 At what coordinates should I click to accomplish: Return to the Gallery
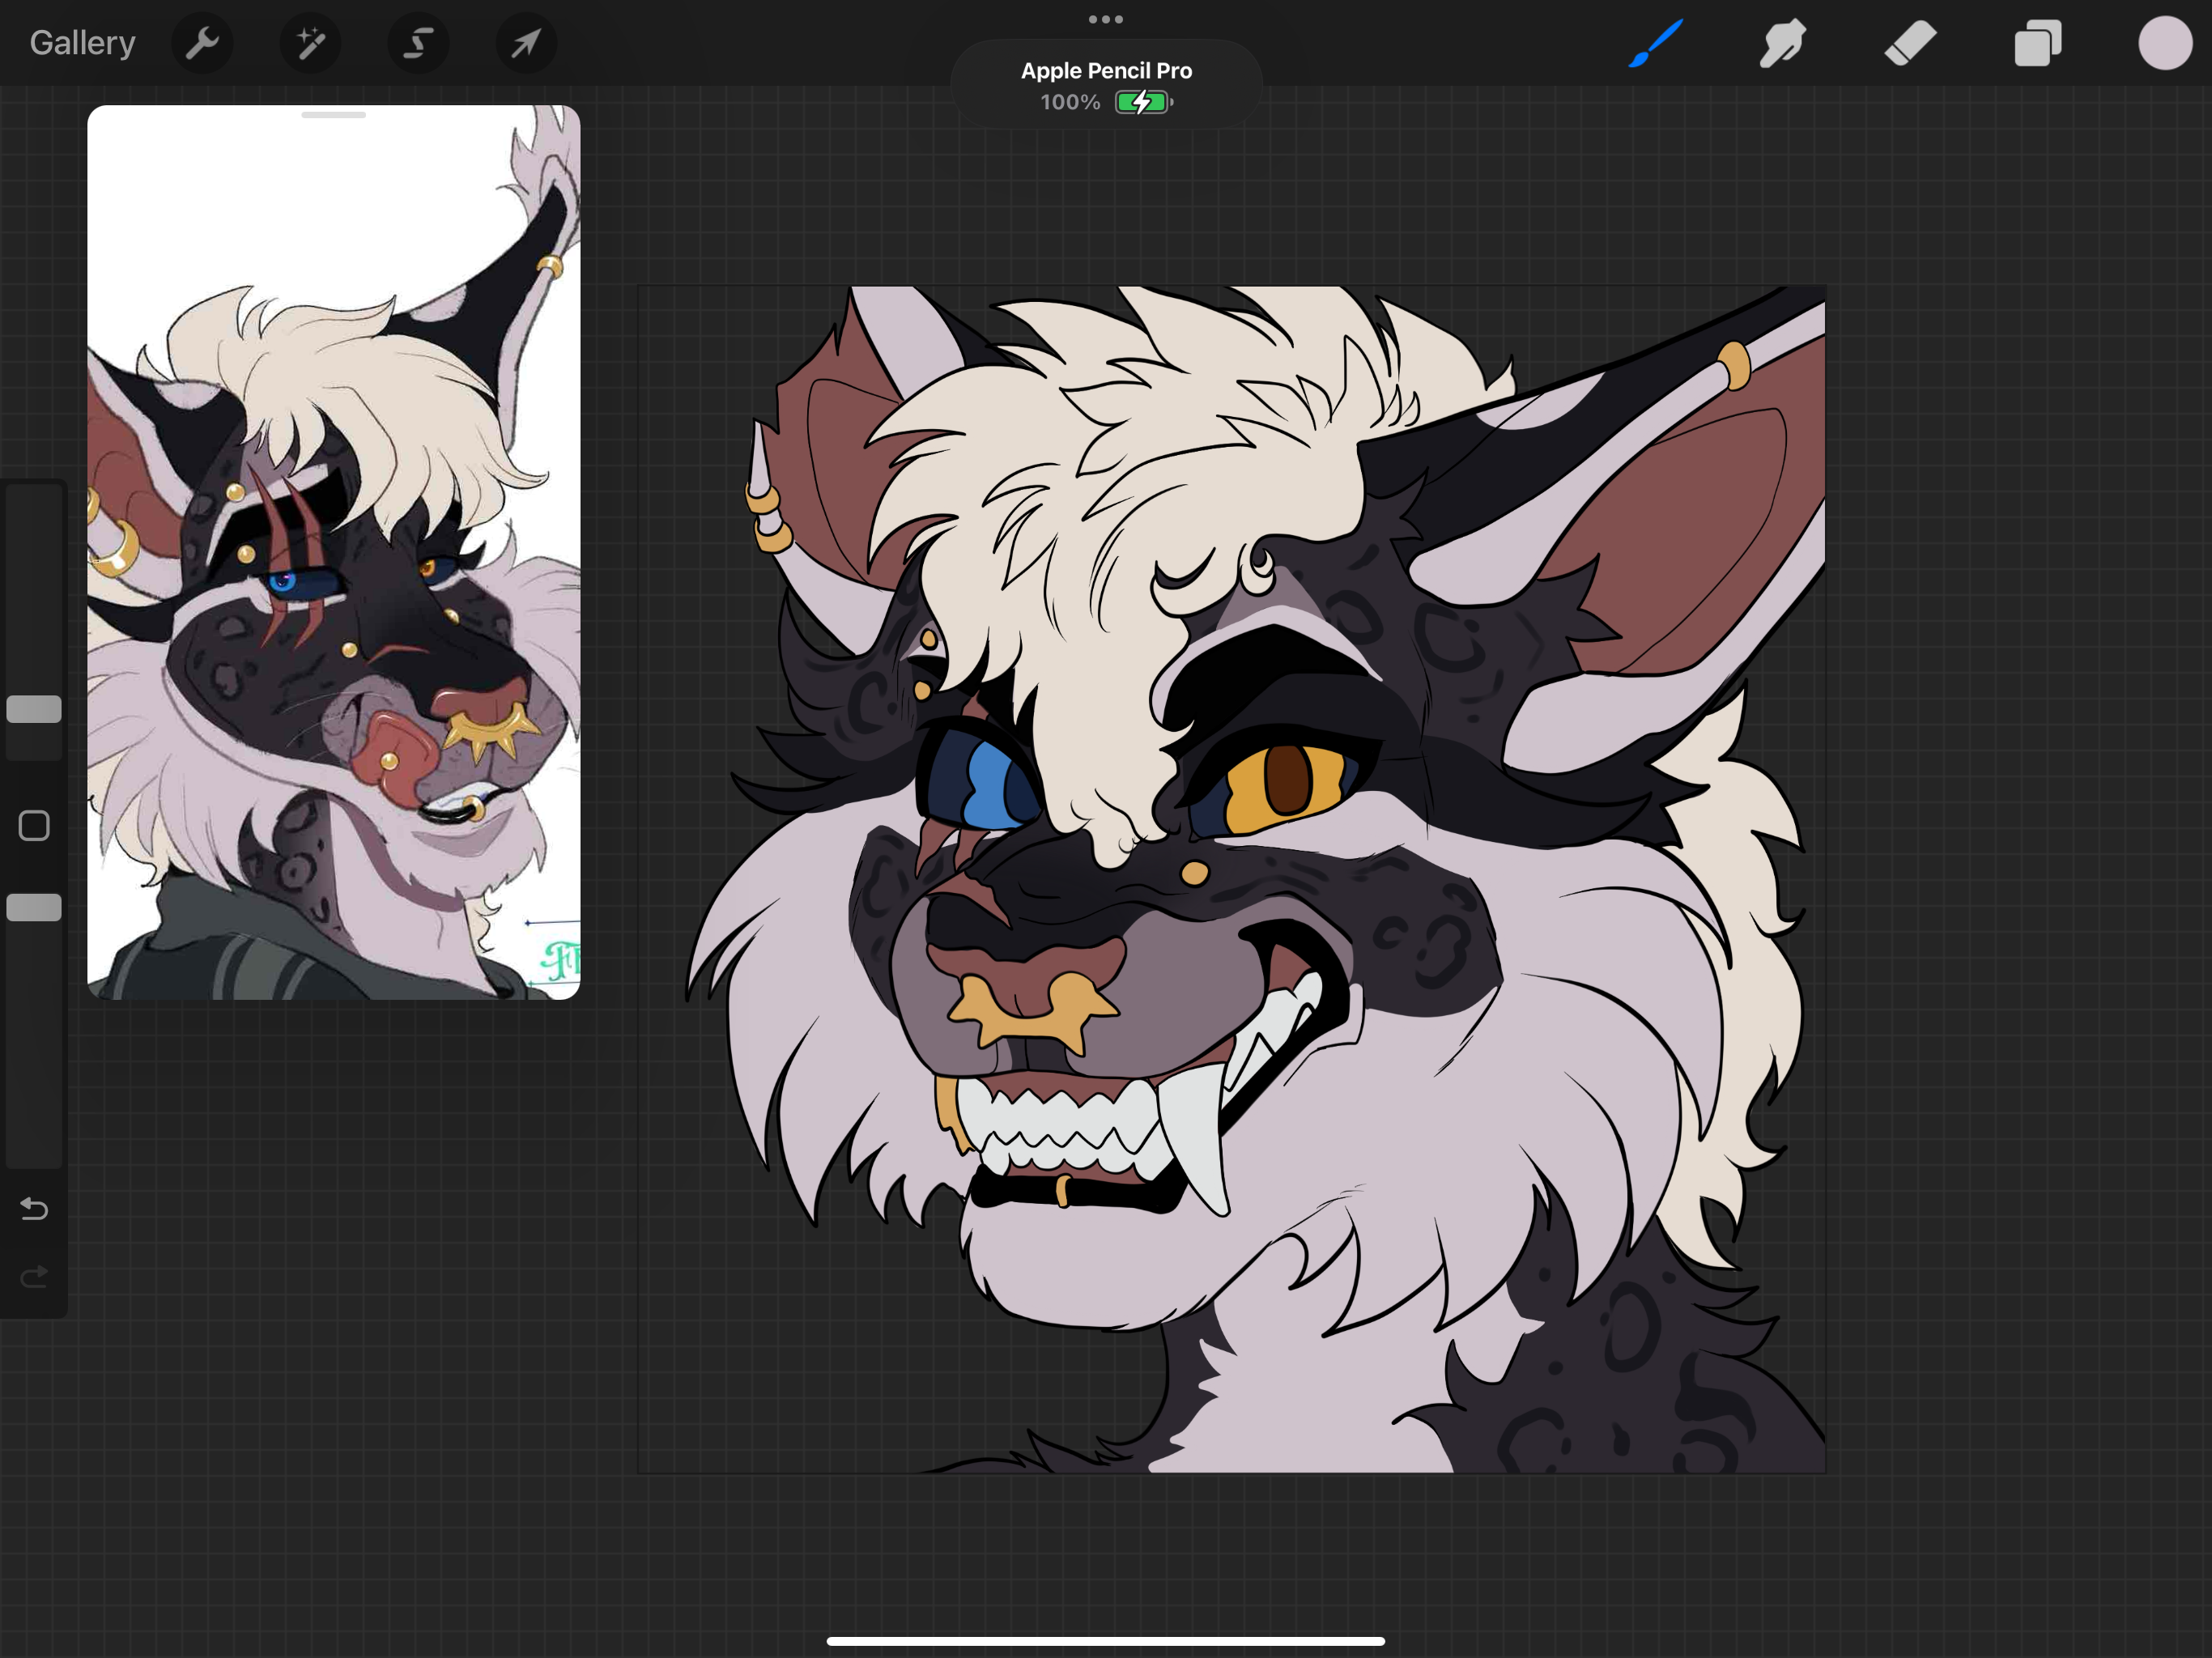coord(82,43)
